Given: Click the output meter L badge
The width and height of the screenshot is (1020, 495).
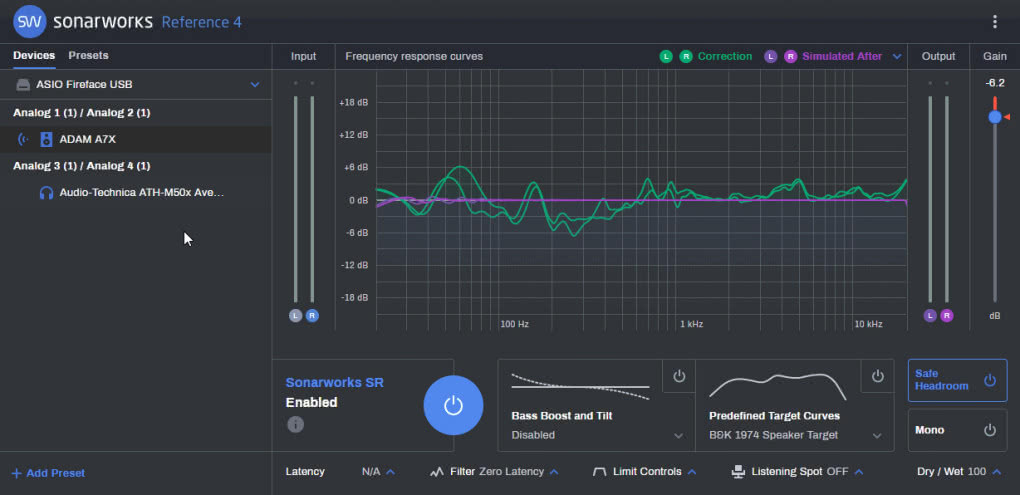Looking at the screenshot, I should pos(930,316).
